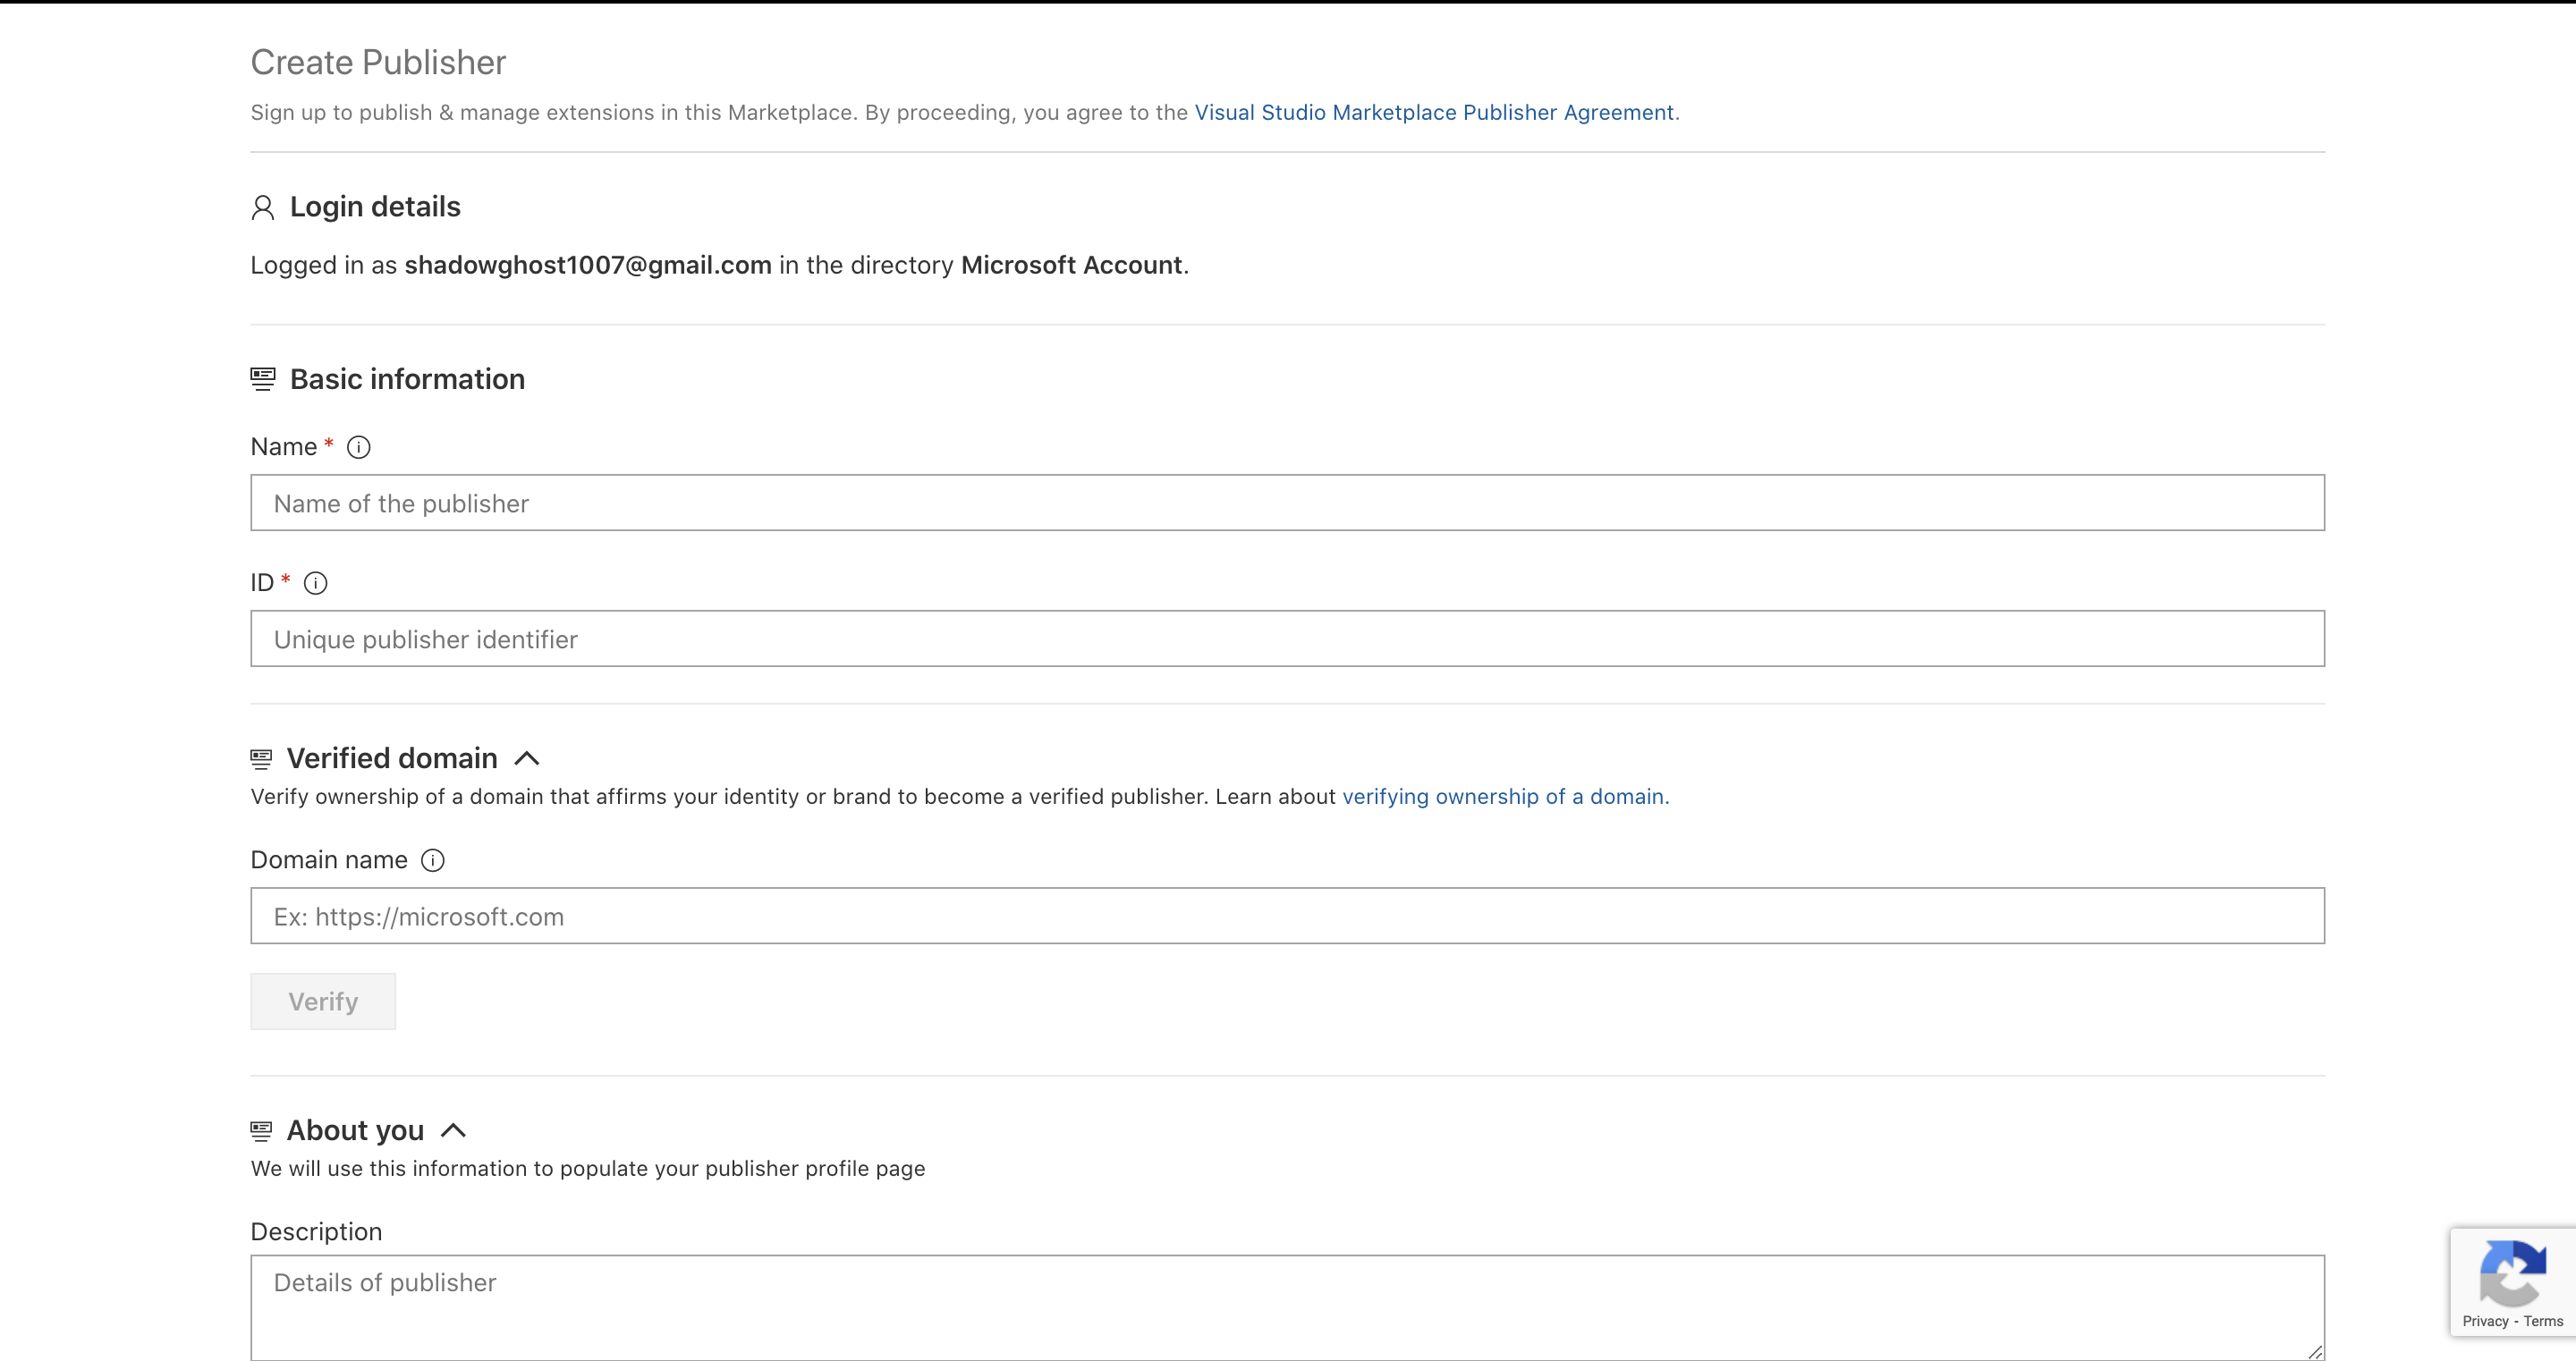
Task: Click the Name field info icon
Action: click(358, 447)
